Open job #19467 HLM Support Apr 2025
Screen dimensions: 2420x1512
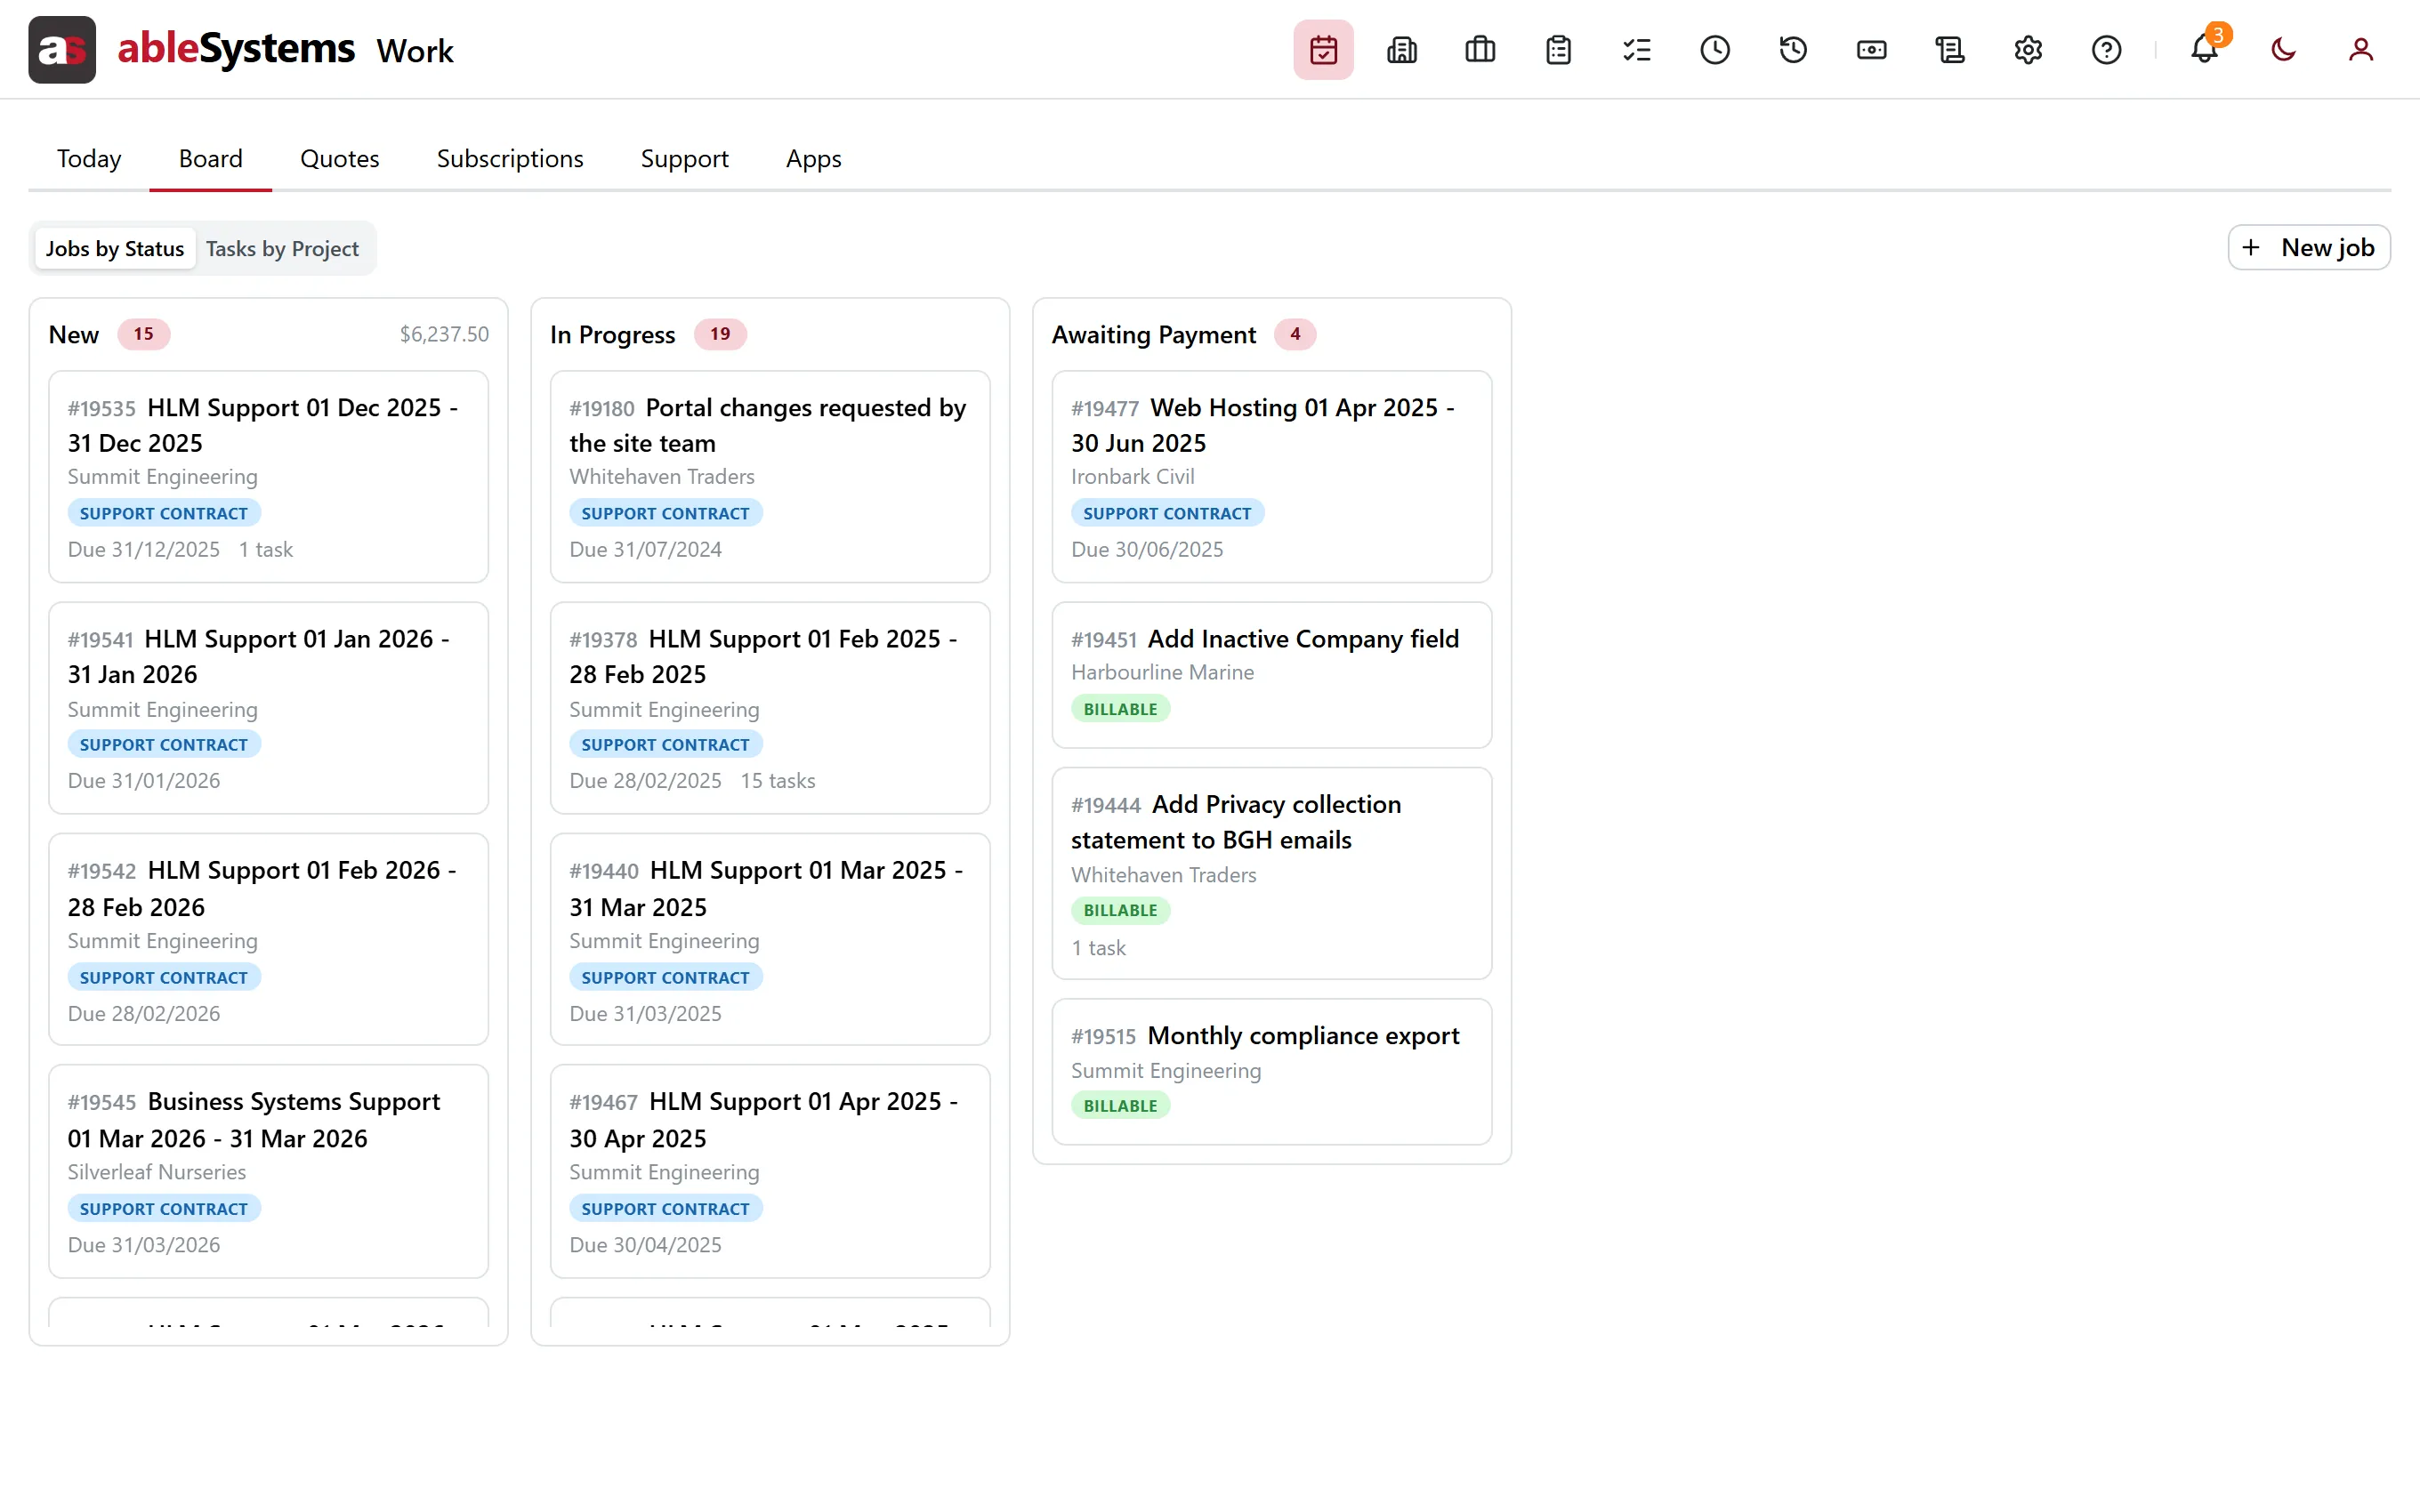[770, 1171]
